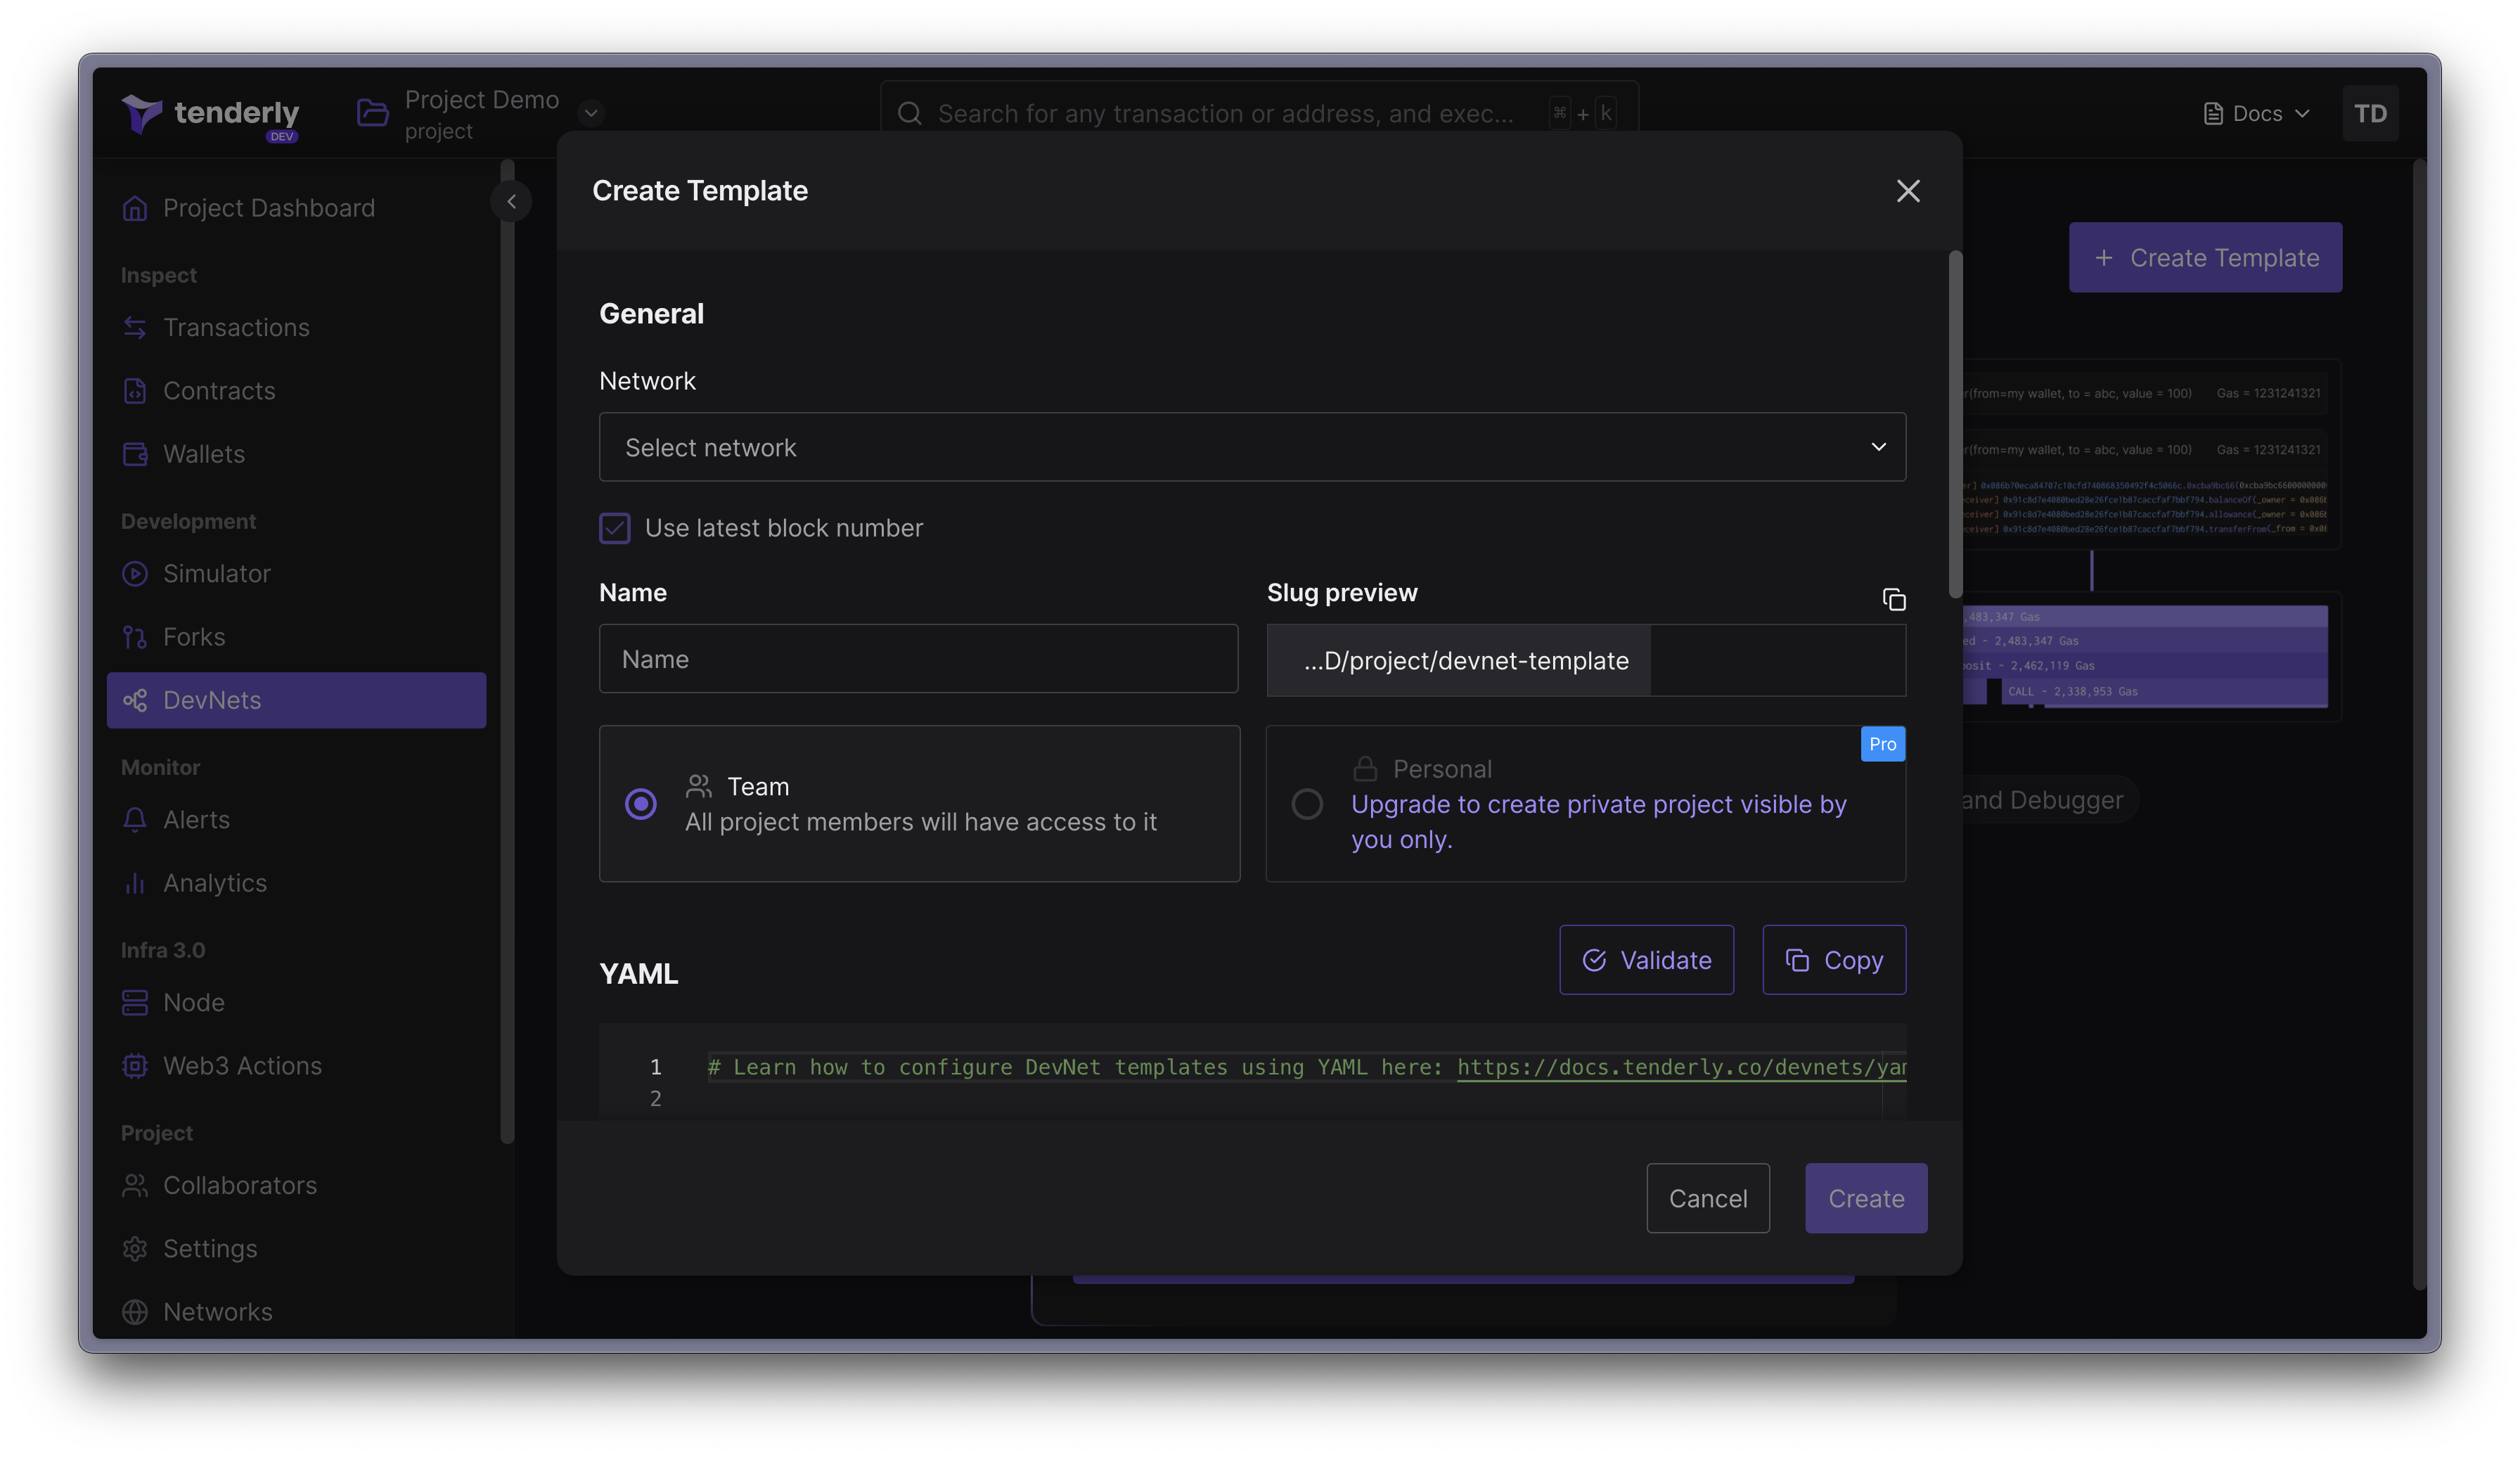Click the Pro badge
The image size is (2520, 1457).
1882,744
